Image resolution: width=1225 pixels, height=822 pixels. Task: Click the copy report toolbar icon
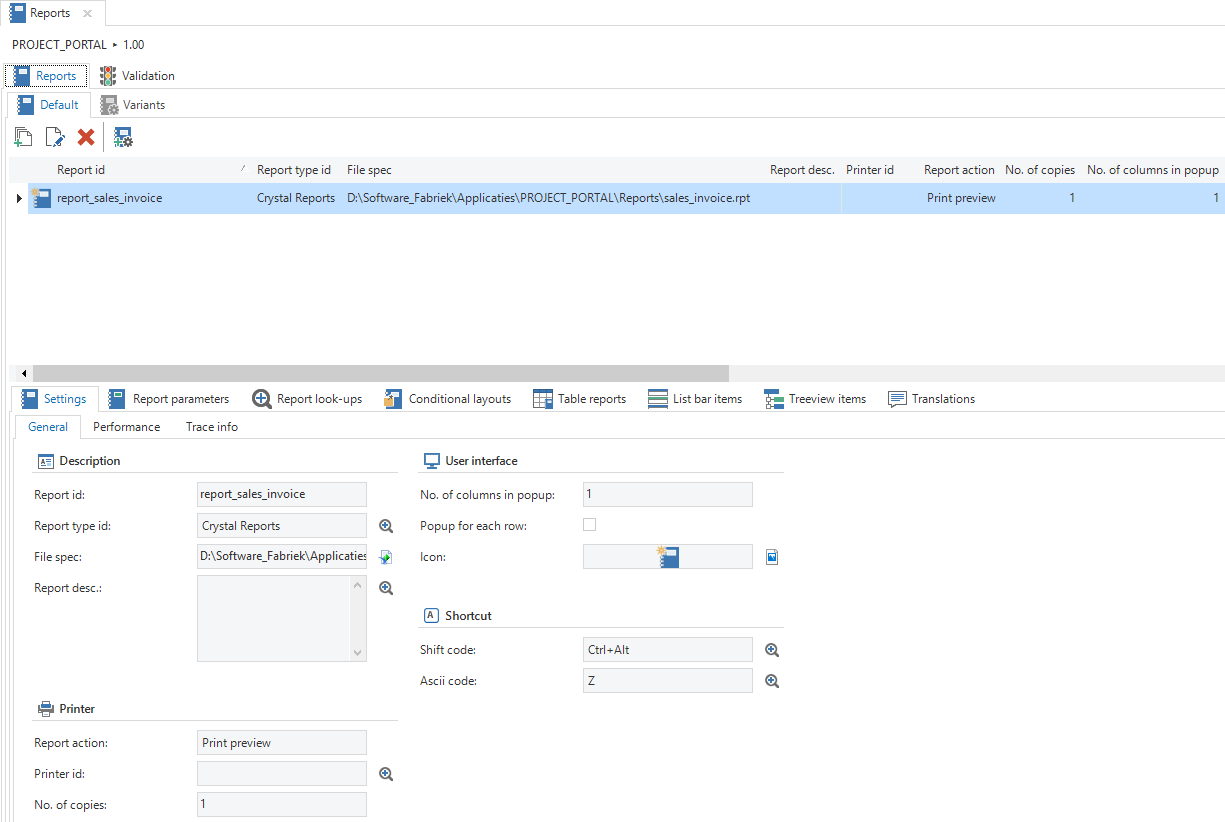[23, 138]
